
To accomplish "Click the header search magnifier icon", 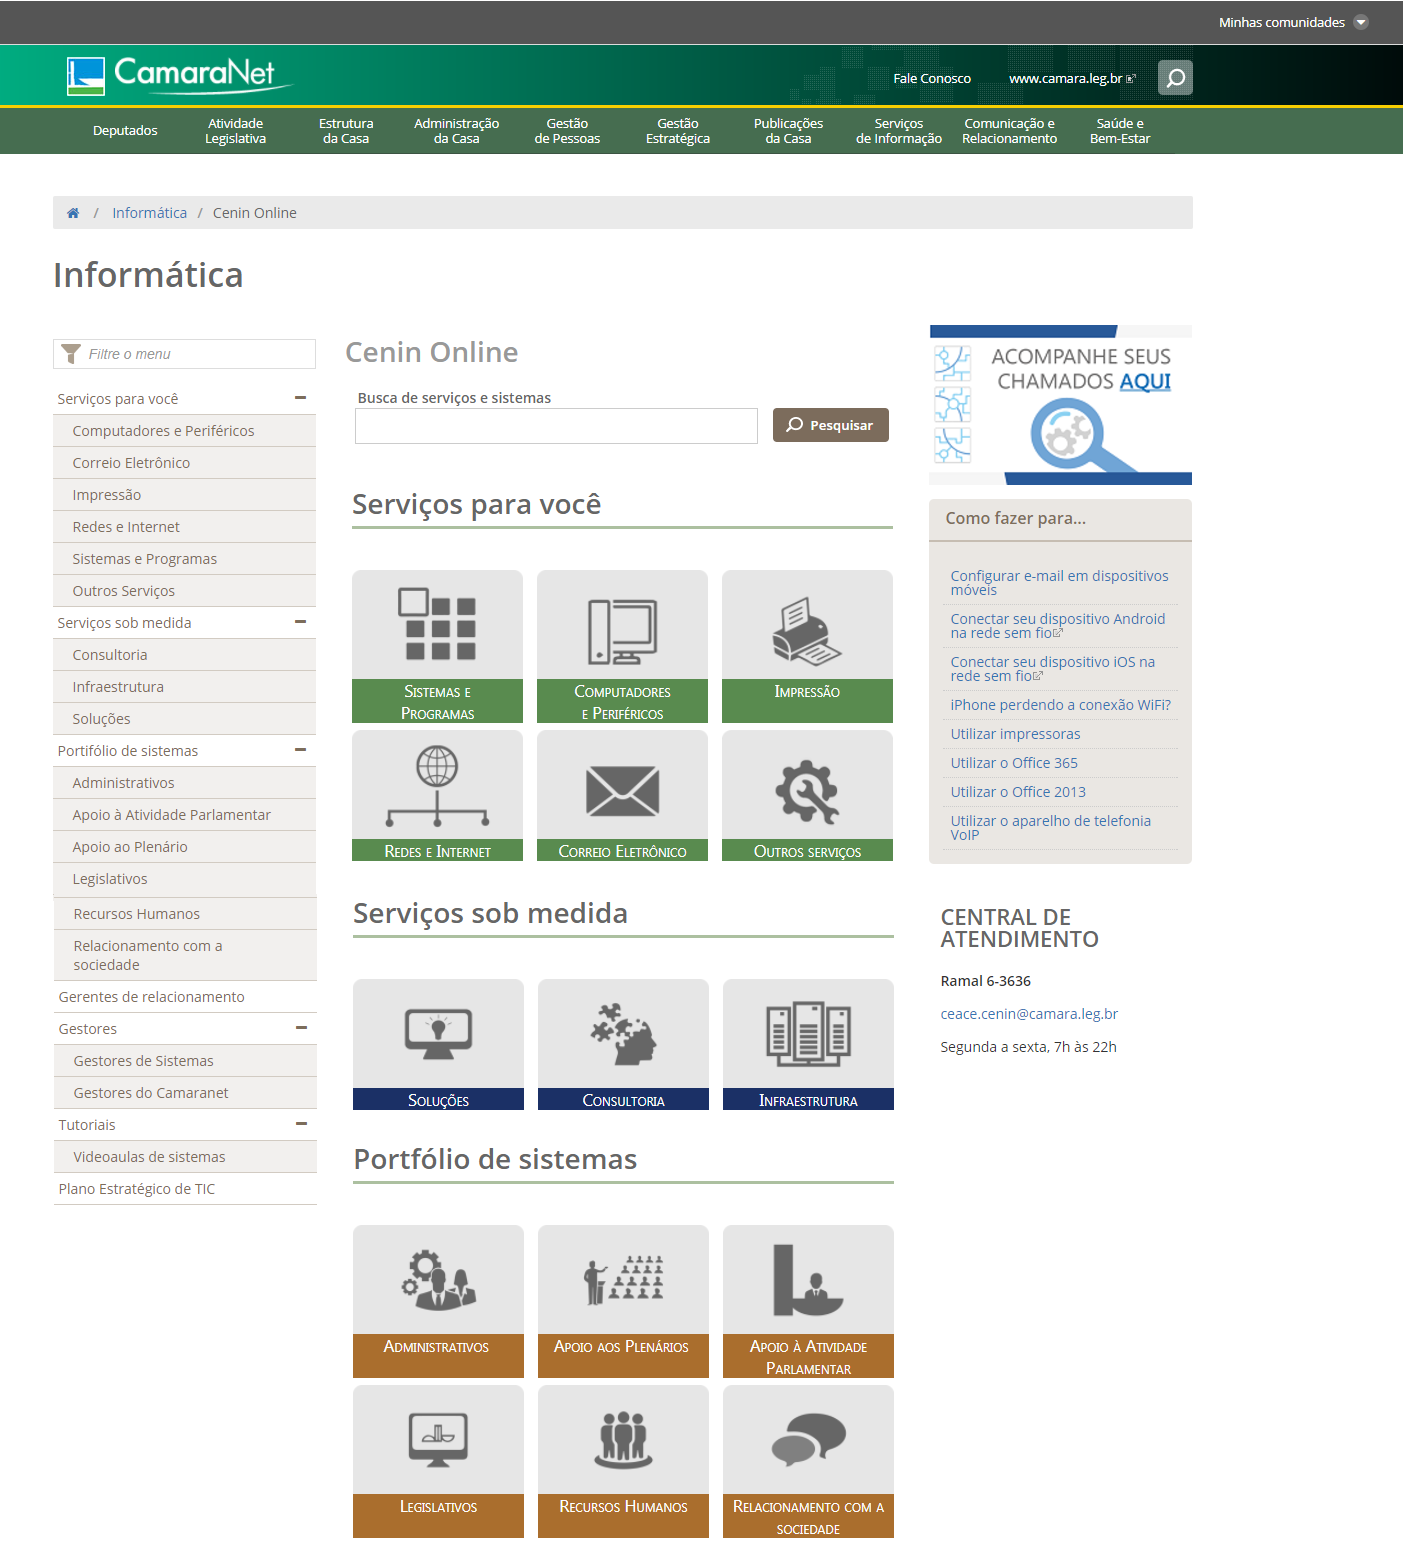I will coord(1175,78).
